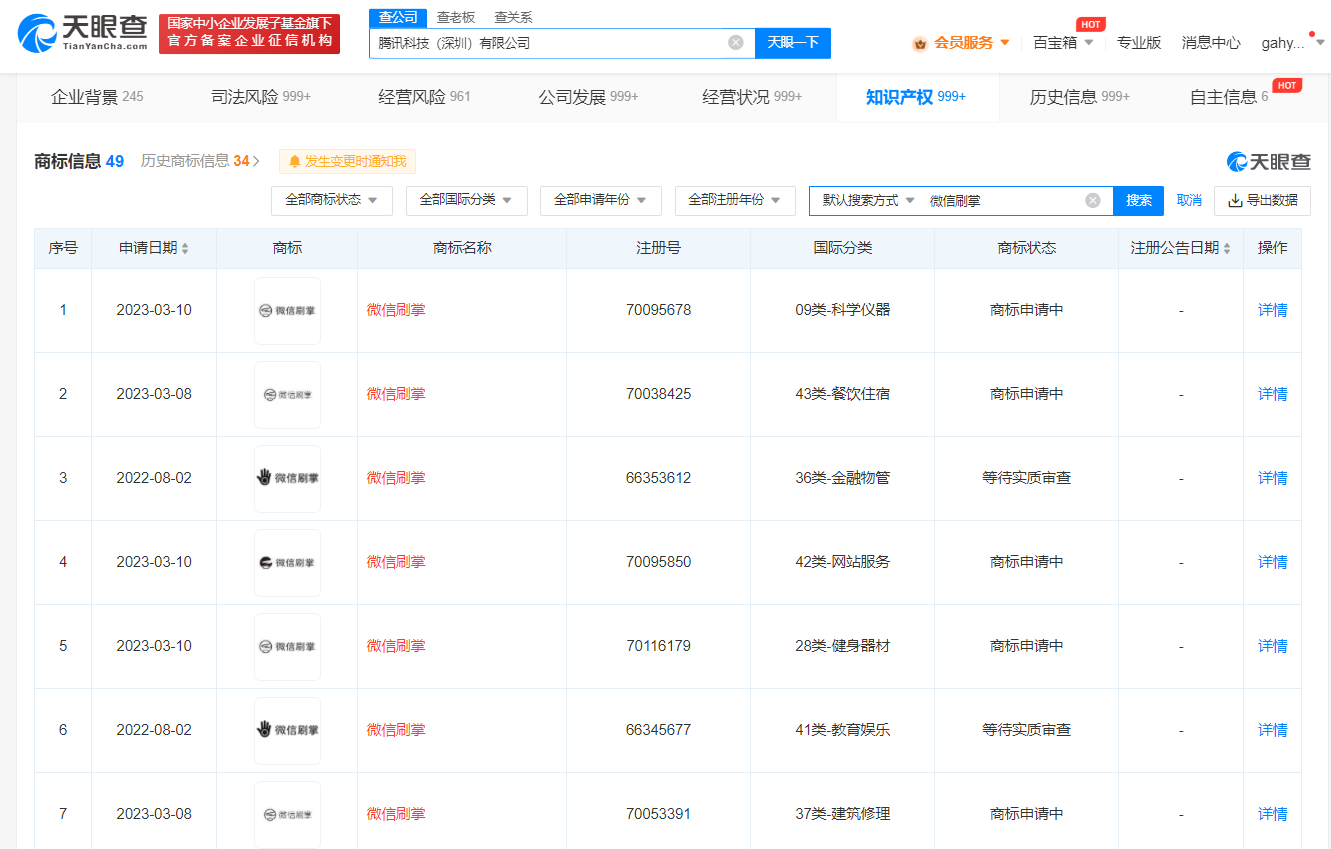1331x849 pixels.
Task: Expand the 全部申请年份 filter dropdown
Action: click(600, 200)
